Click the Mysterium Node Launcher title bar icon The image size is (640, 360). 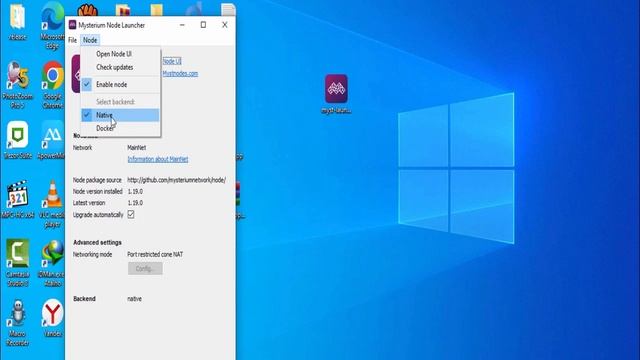[x=72, y=25]
